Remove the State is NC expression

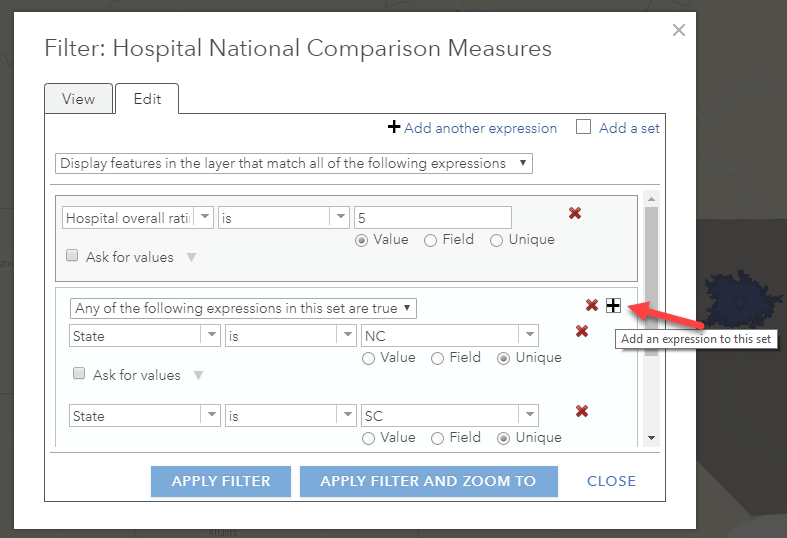582,331
